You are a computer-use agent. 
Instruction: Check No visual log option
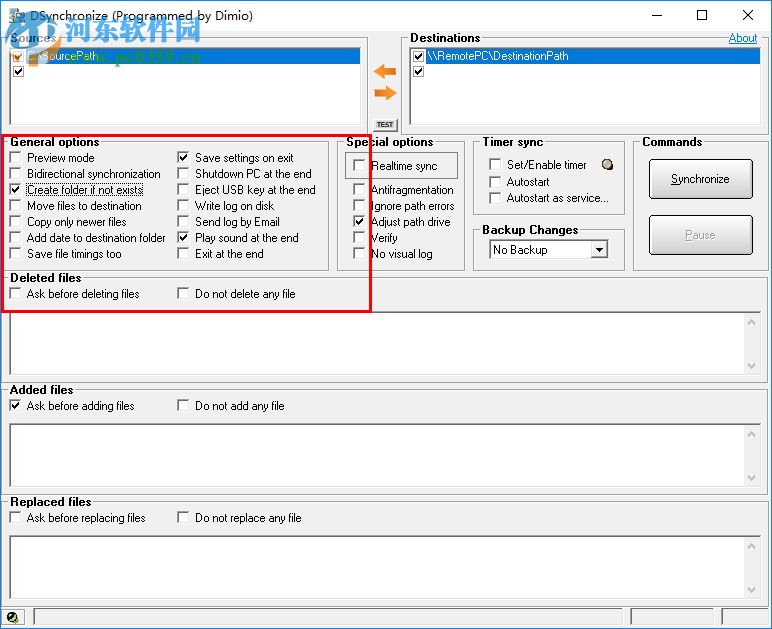(359, 253)
